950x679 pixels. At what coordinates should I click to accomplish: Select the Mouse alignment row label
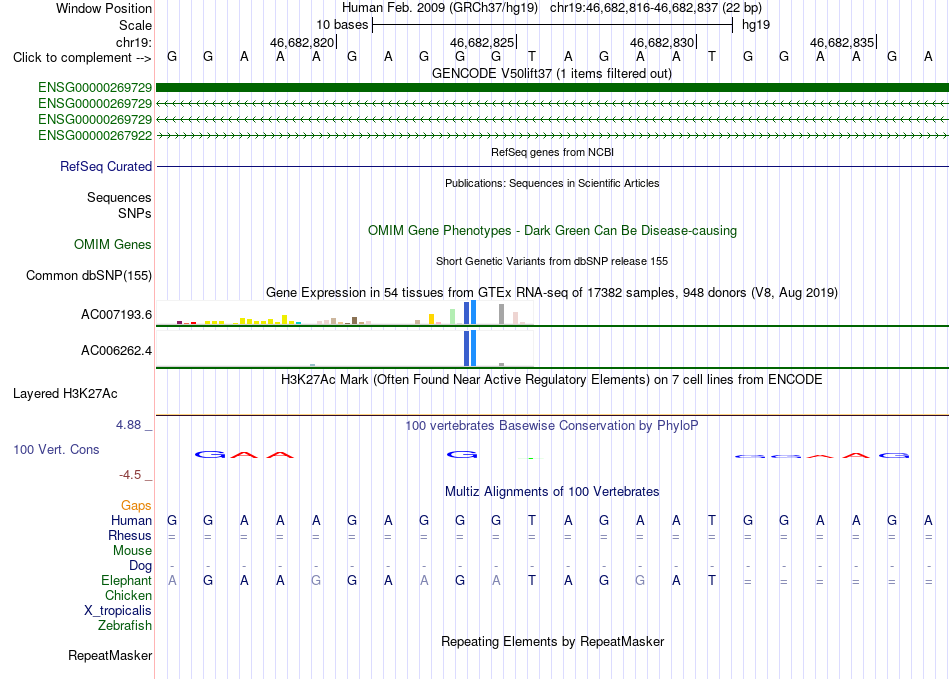(132, 551)
